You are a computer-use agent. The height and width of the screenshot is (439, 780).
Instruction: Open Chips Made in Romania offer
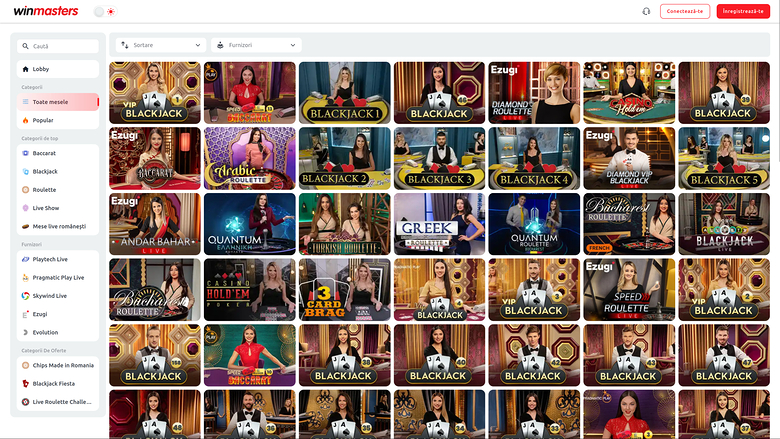pyautogui.click(x=58, y=365)
